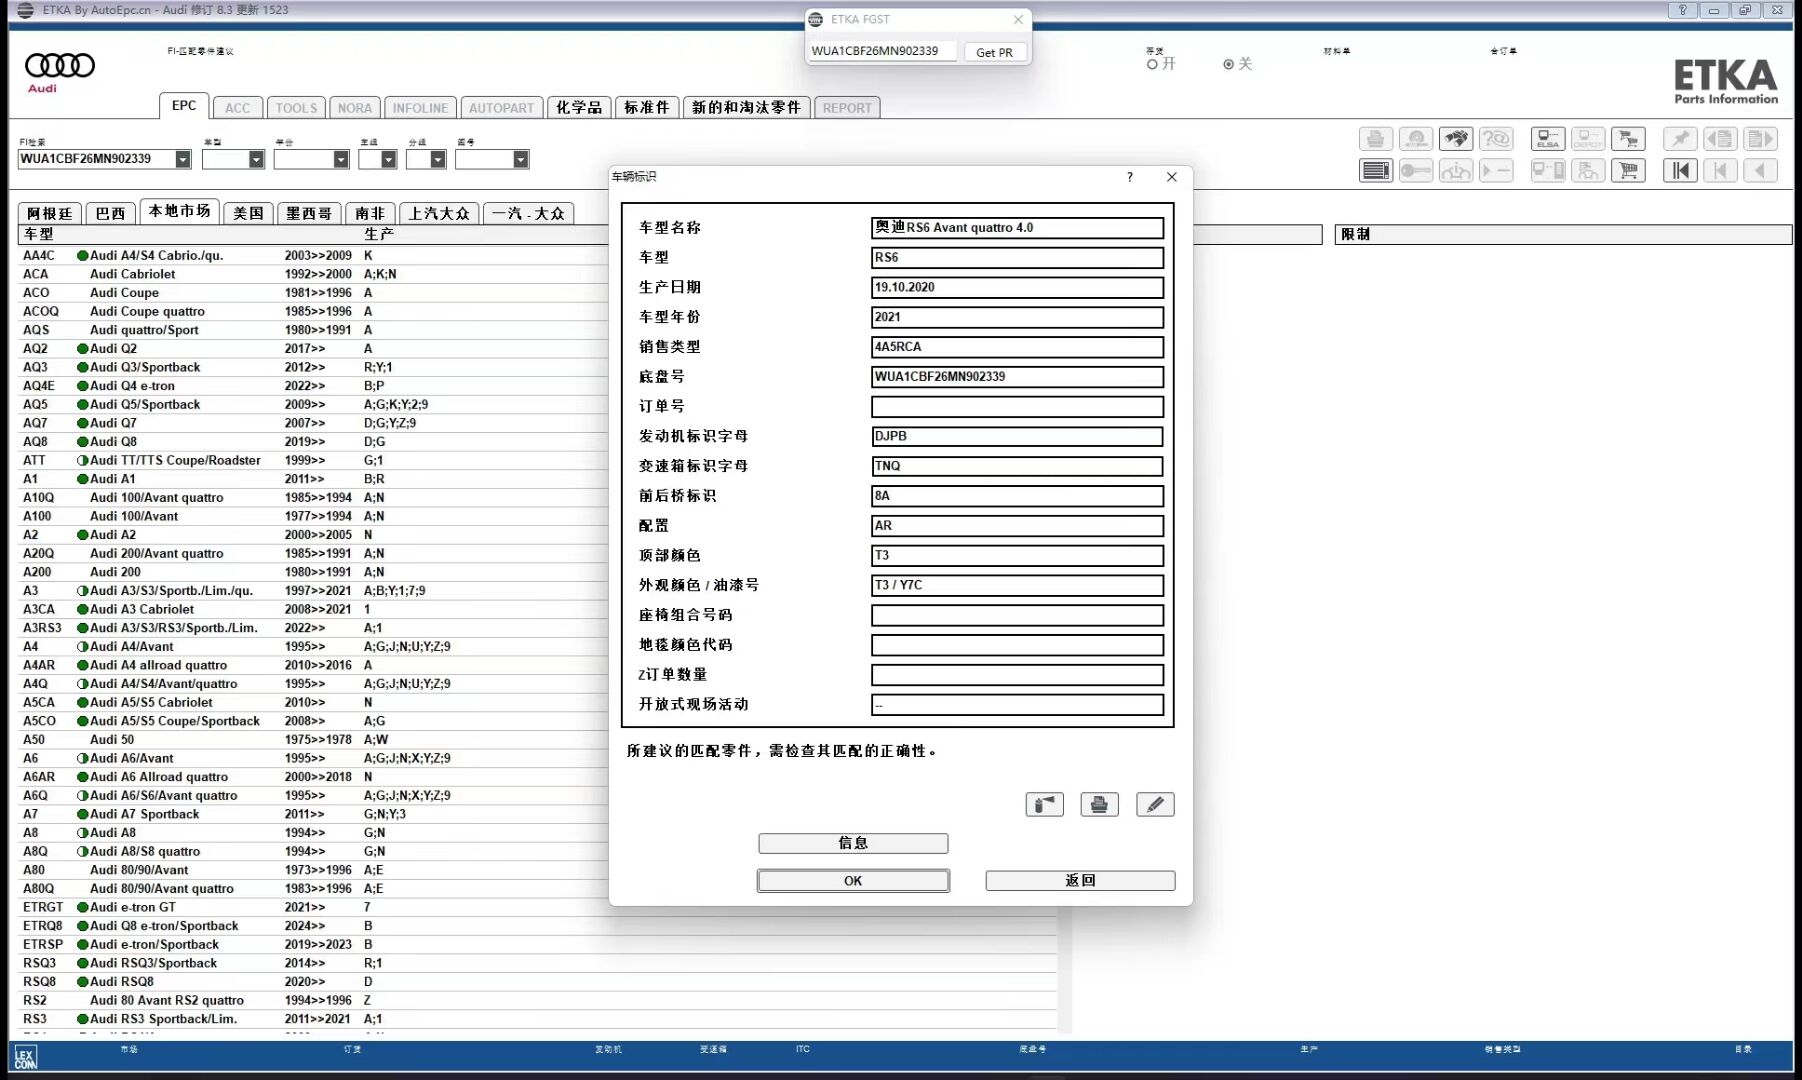Click the arrow-dash toolbar icon
Screen dimensions: 1802x1080
pyautogui.click(x=1496, y=170)
